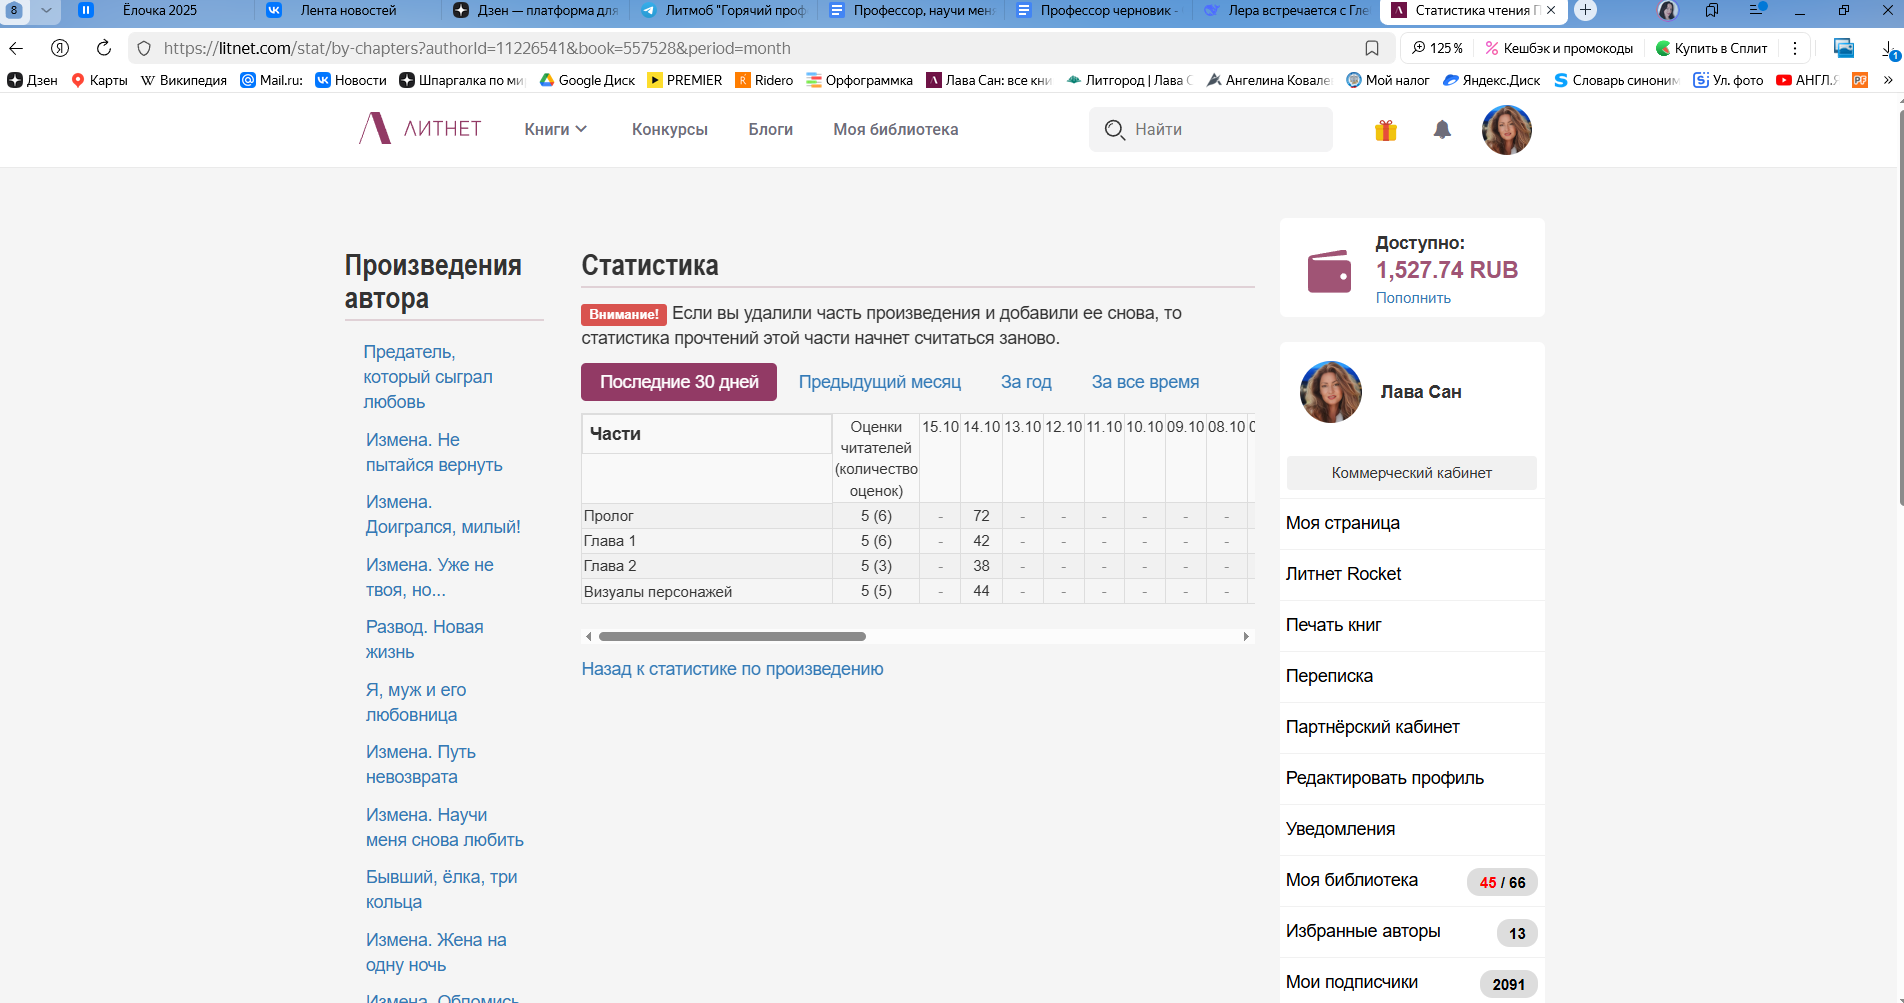
Task: Select the Последние 30 дней tab
Action: pyautogui.click(x=679, y=382)
